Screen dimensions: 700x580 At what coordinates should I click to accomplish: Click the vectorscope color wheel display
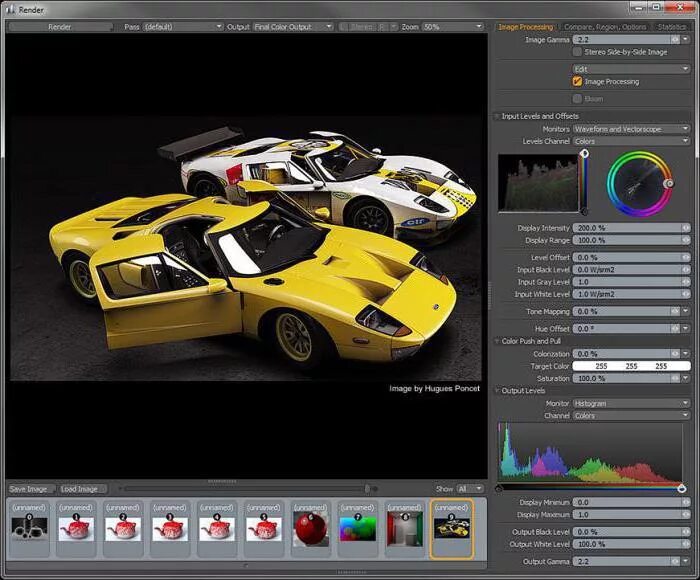pos(640,182)
